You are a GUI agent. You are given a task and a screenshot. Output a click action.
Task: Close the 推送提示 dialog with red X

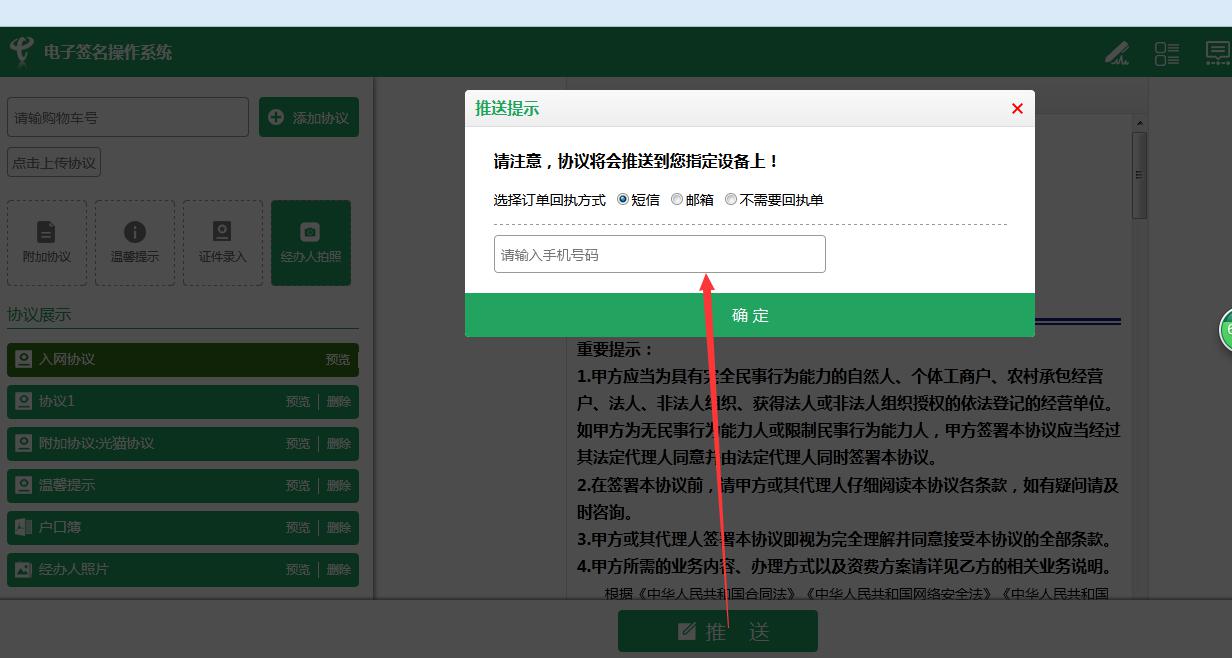click(x=1017, y=109)
